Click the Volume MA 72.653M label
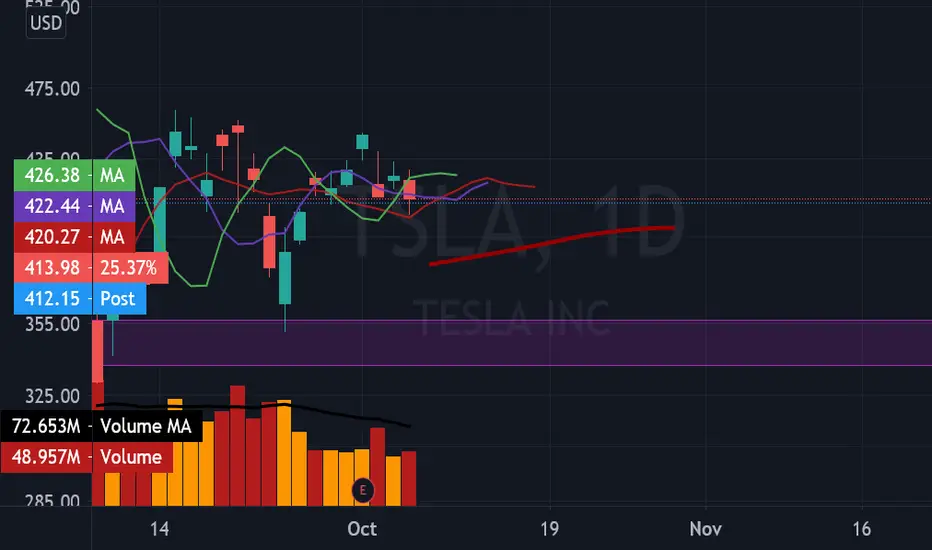The height and width of the screenshot is (550, 932). click(x=101, y=426)
